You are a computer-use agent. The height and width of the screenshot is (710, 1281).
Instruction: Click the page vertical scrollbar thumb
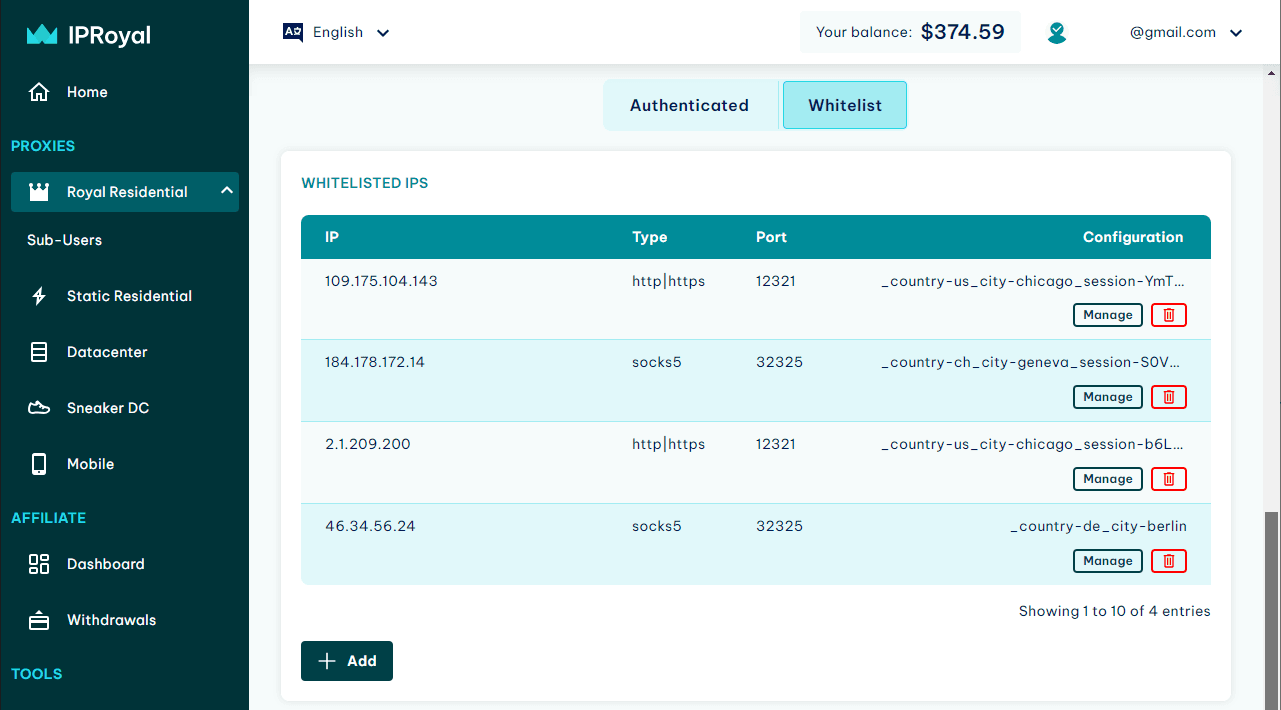click(1272, 610)
